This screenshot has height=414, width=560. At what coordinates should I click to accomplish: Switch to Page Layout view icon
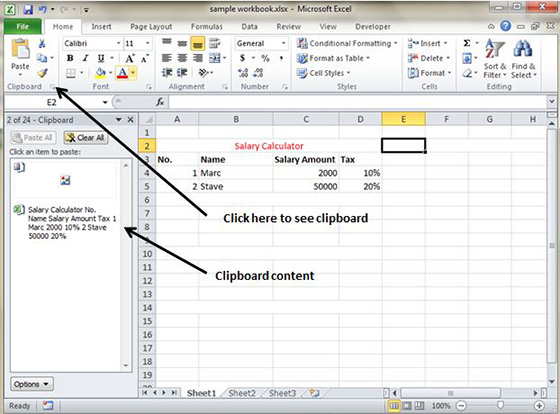click(x=407, y=406)
